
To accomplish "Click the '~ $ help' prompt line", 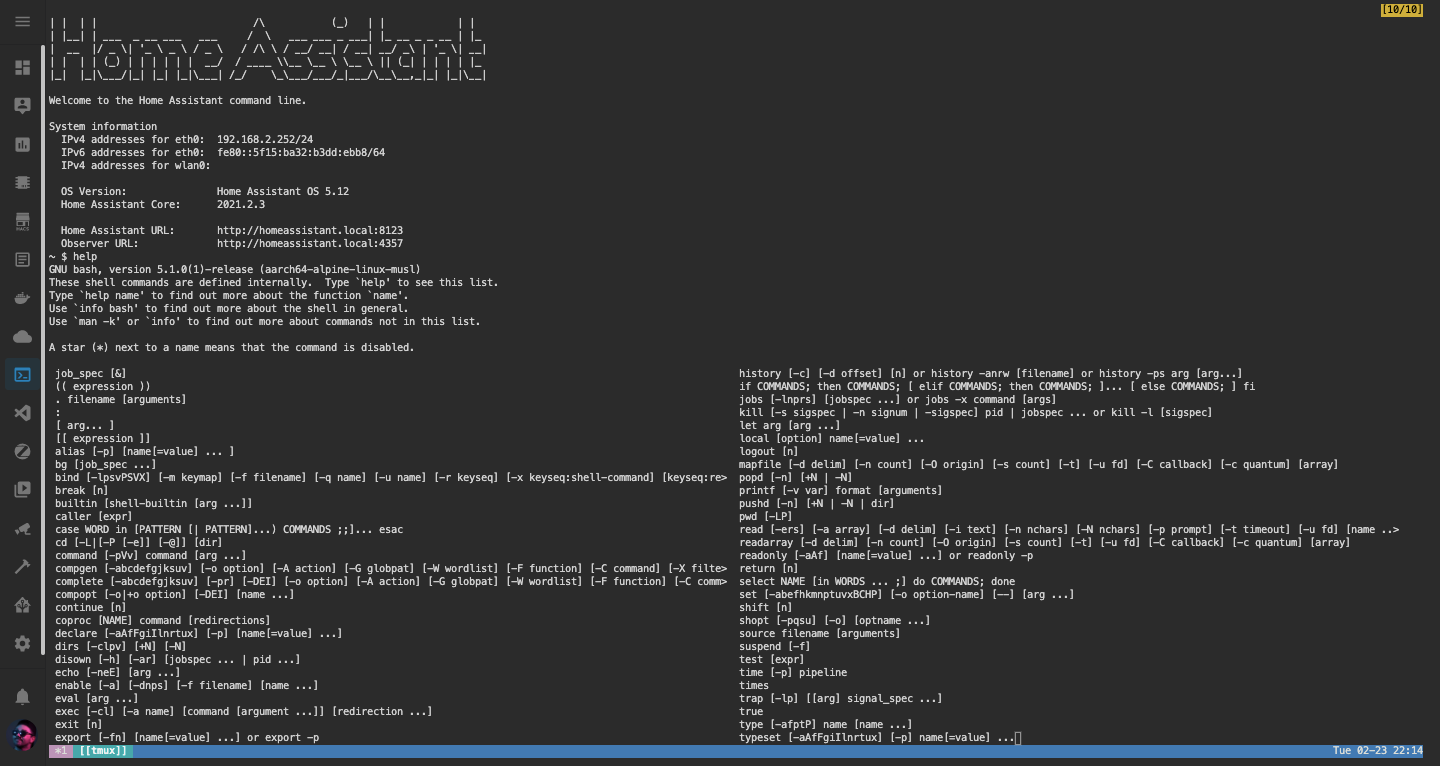I will [x=73, y=257].
